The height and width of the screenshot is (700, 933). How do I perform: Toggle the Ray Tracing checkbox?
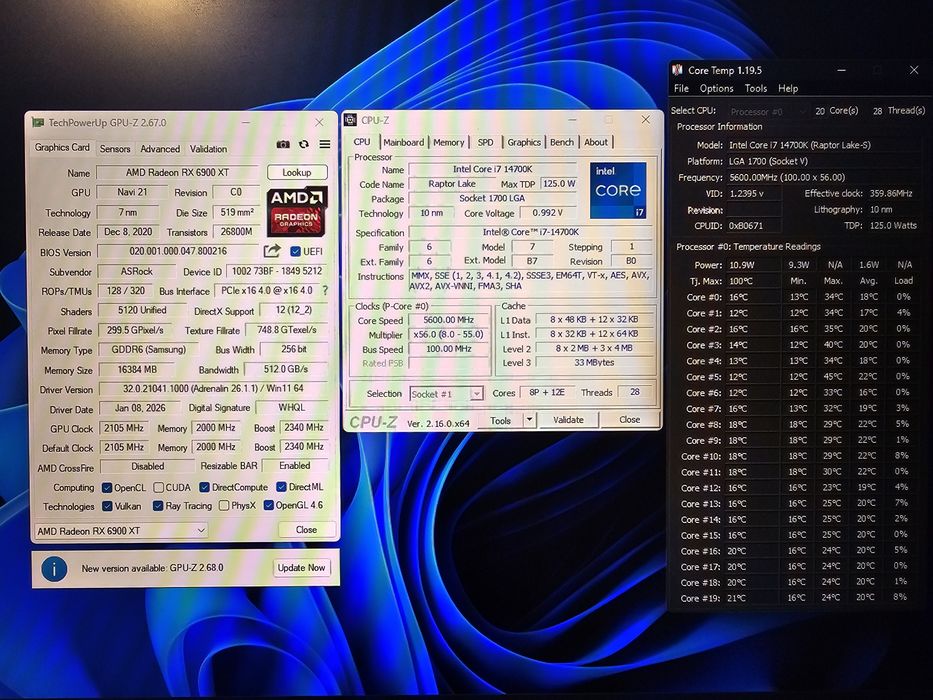point(158,506)
